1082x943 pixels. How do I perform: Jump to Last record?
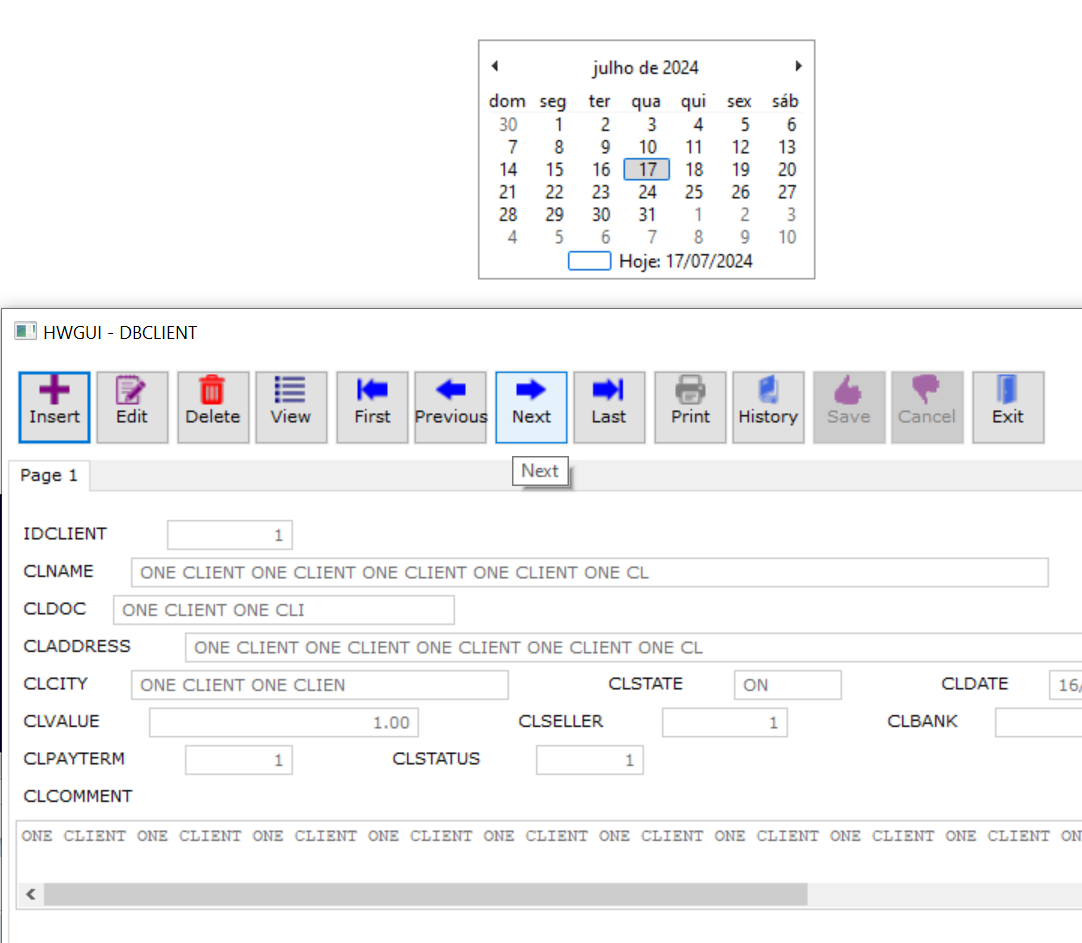coord(609,407)
